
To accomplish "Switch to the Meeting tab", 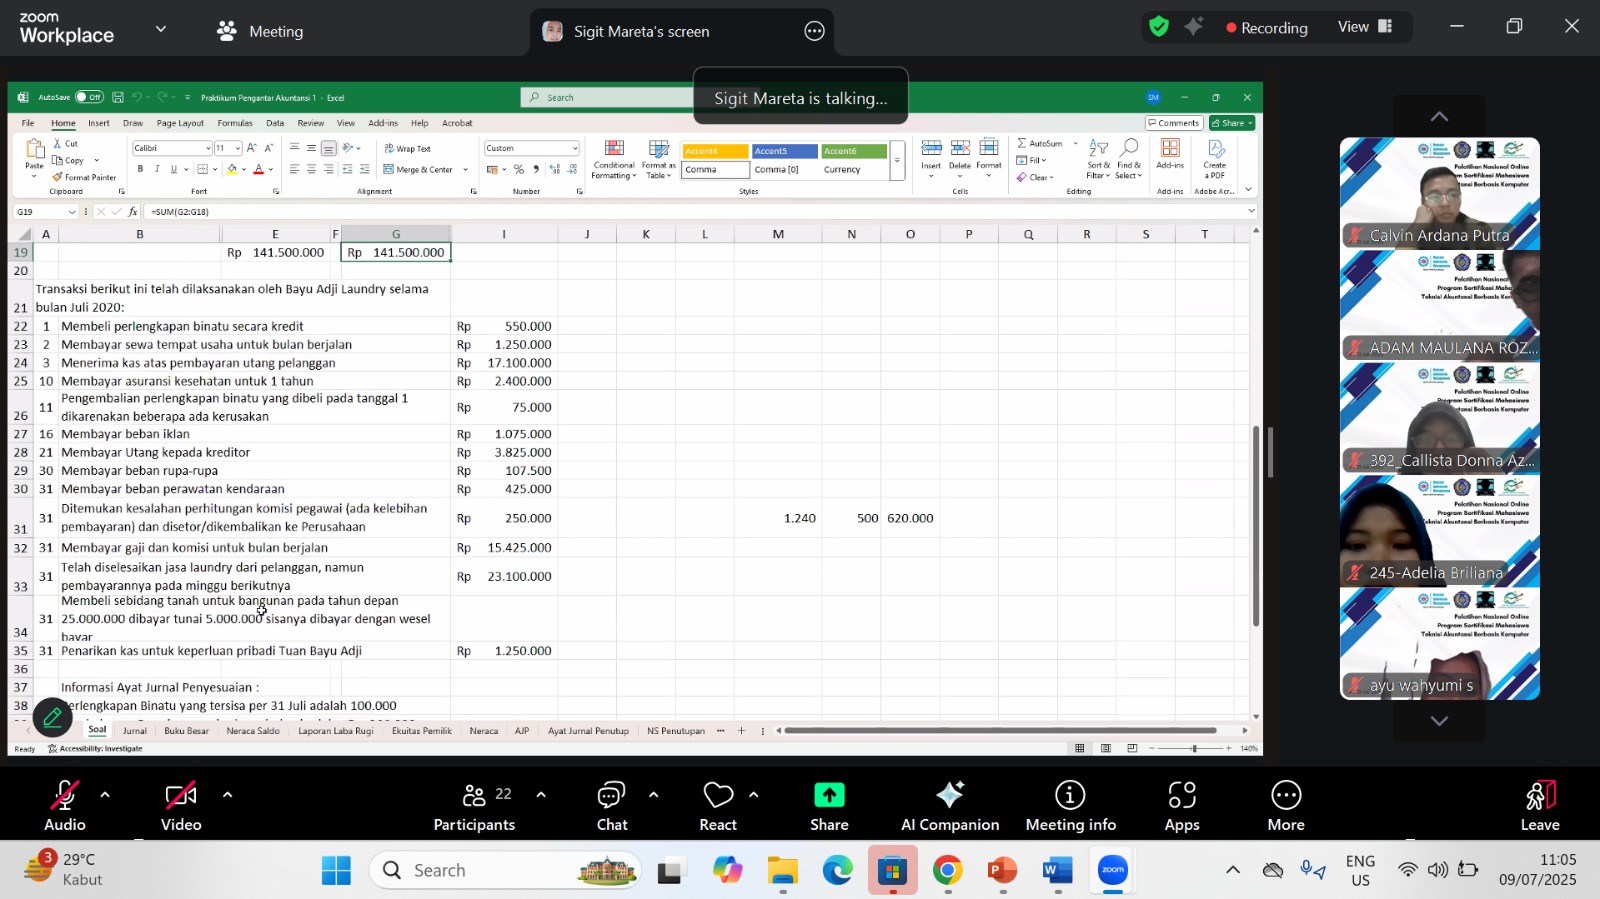I will [260, 31].
